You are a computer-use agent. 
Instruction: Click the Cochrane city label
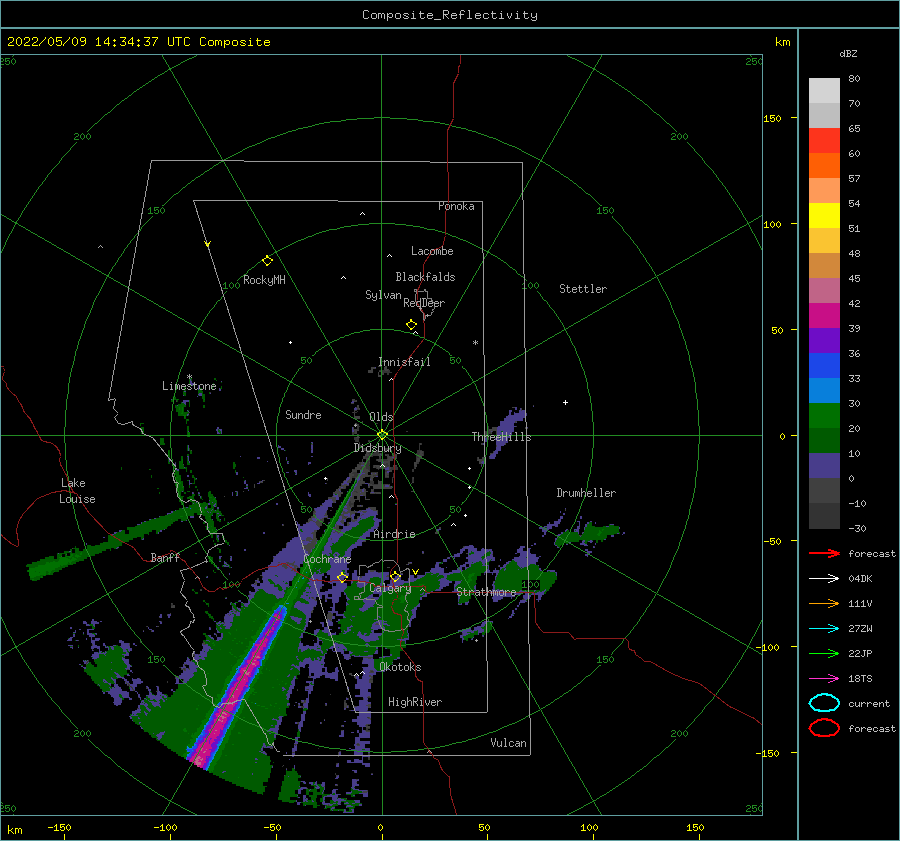click(x=327, y=559)
